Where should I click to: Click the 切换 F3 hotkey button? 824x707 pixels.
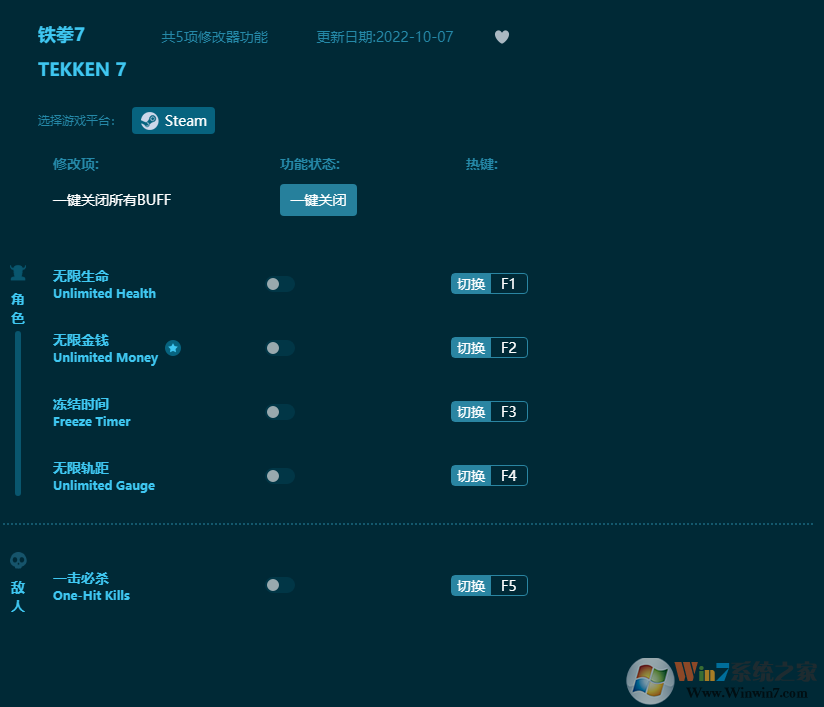click(x=489, y=412)
